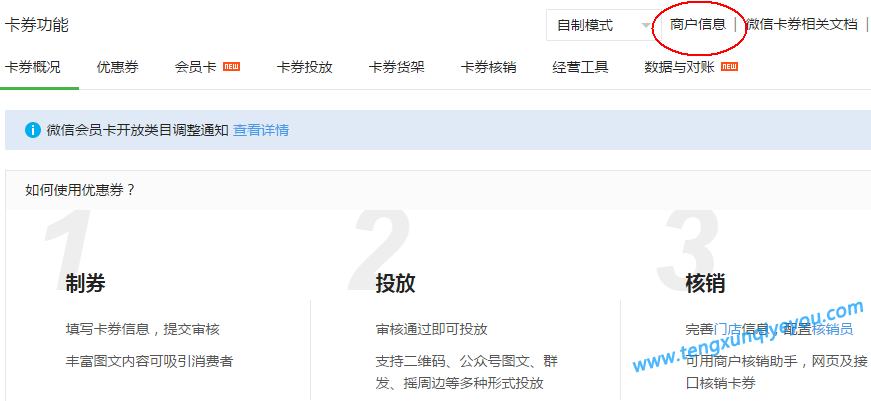871x401 pixels.
Task: Click the 投放 step heading
Action: [395, 284]
